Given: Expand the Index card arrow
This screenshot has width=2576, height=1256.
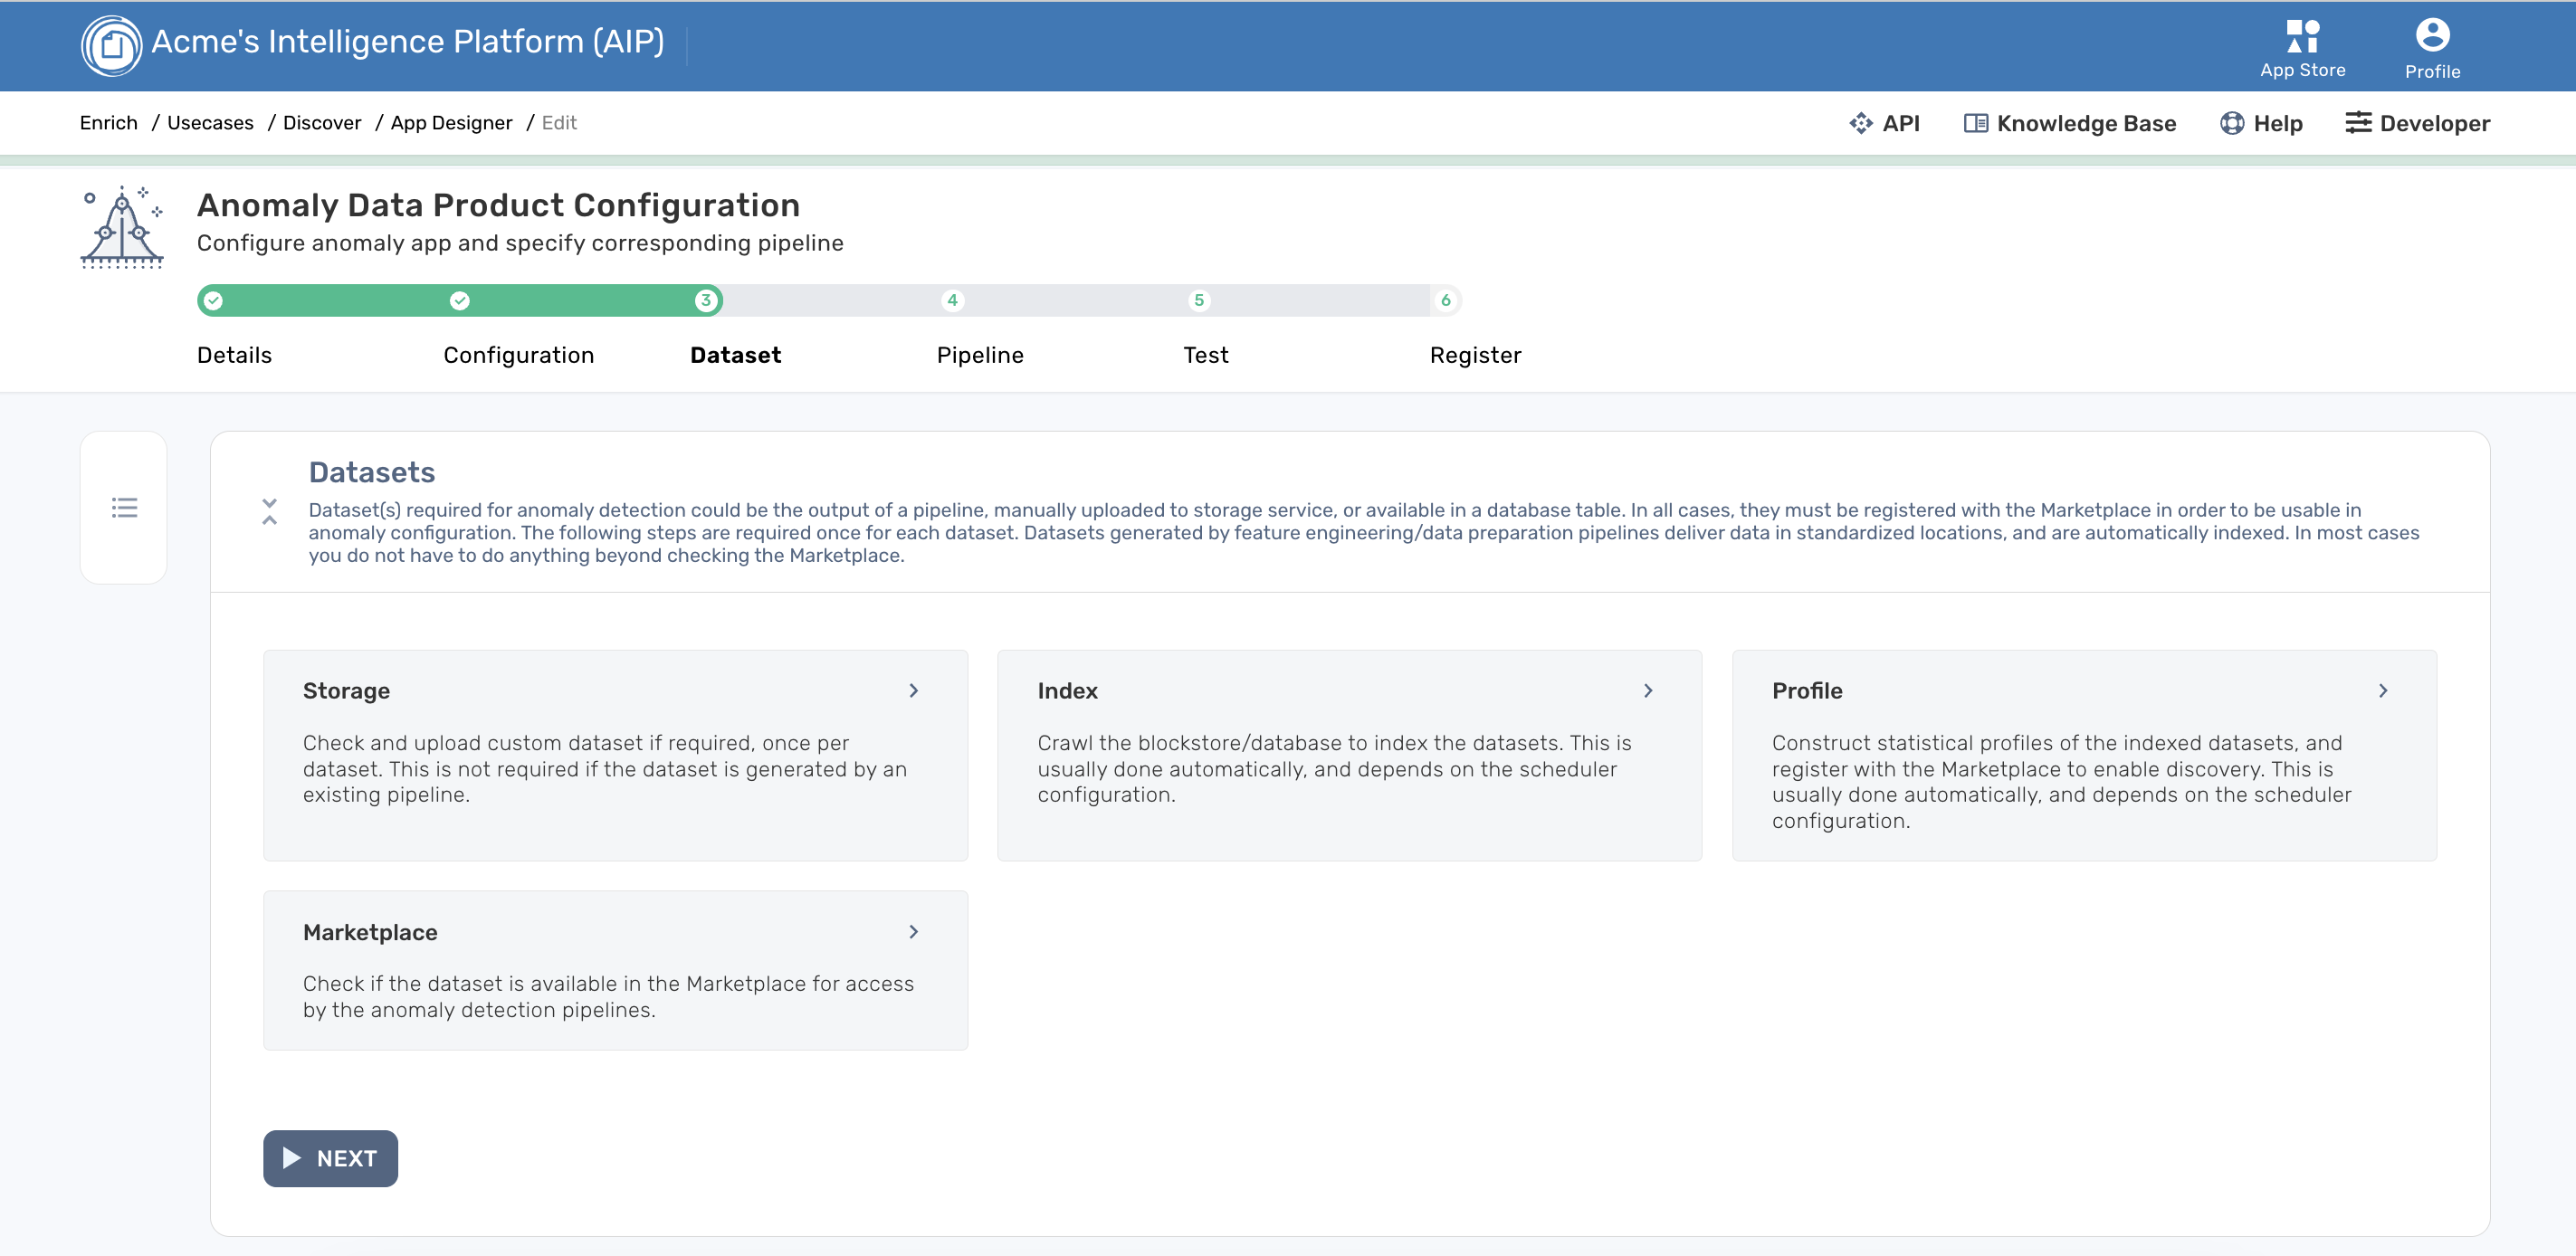Looking at the screenshot, I should 1648,691.
